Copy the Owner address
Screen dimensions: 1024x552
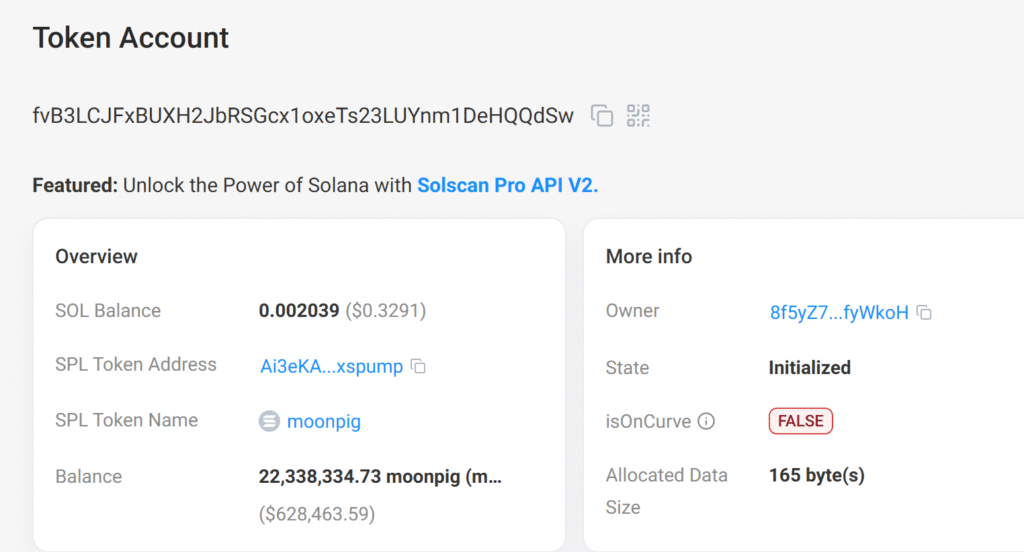pos(925,313)
